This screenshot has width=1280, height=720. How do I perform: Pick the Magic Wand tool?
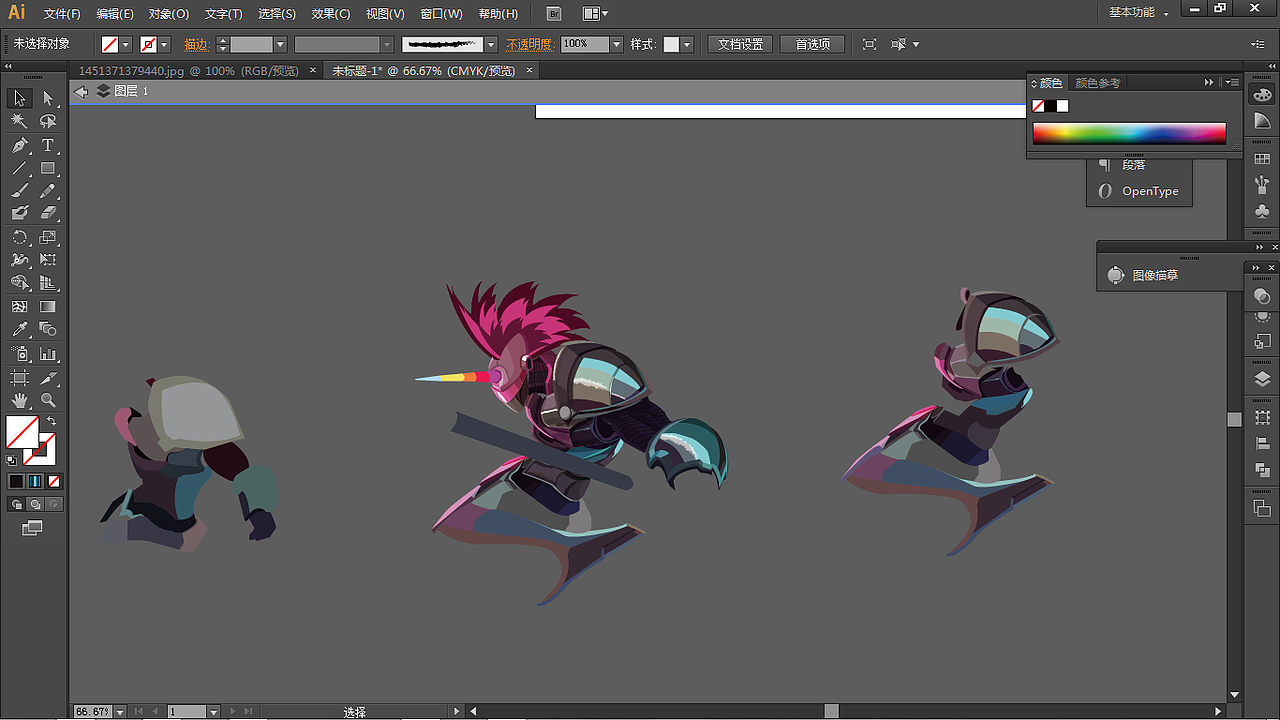pos(19,121)
